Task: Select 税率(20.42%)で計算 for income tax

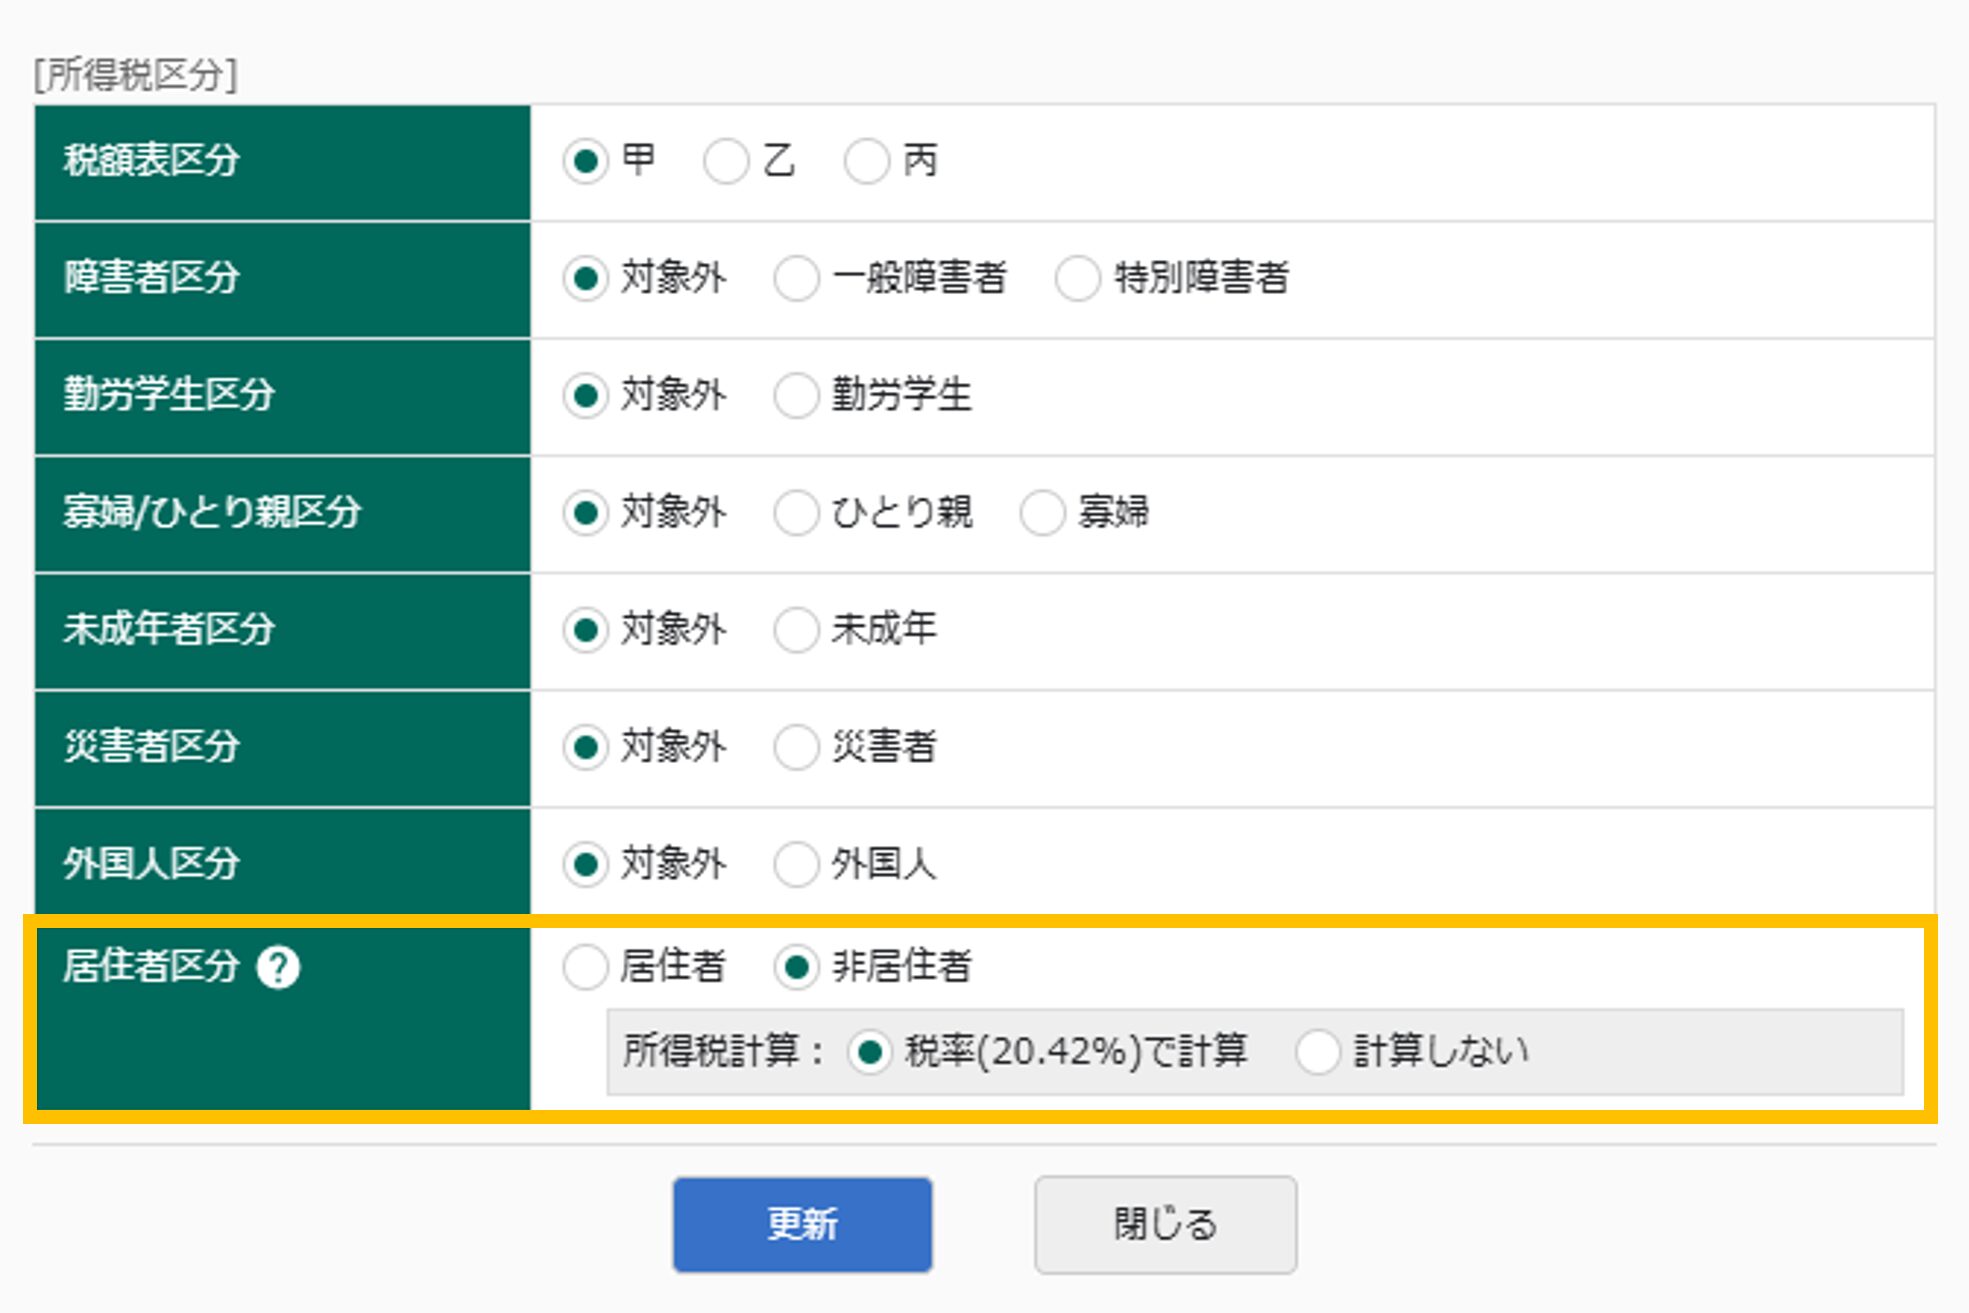Action: (x=871, y=1051)
